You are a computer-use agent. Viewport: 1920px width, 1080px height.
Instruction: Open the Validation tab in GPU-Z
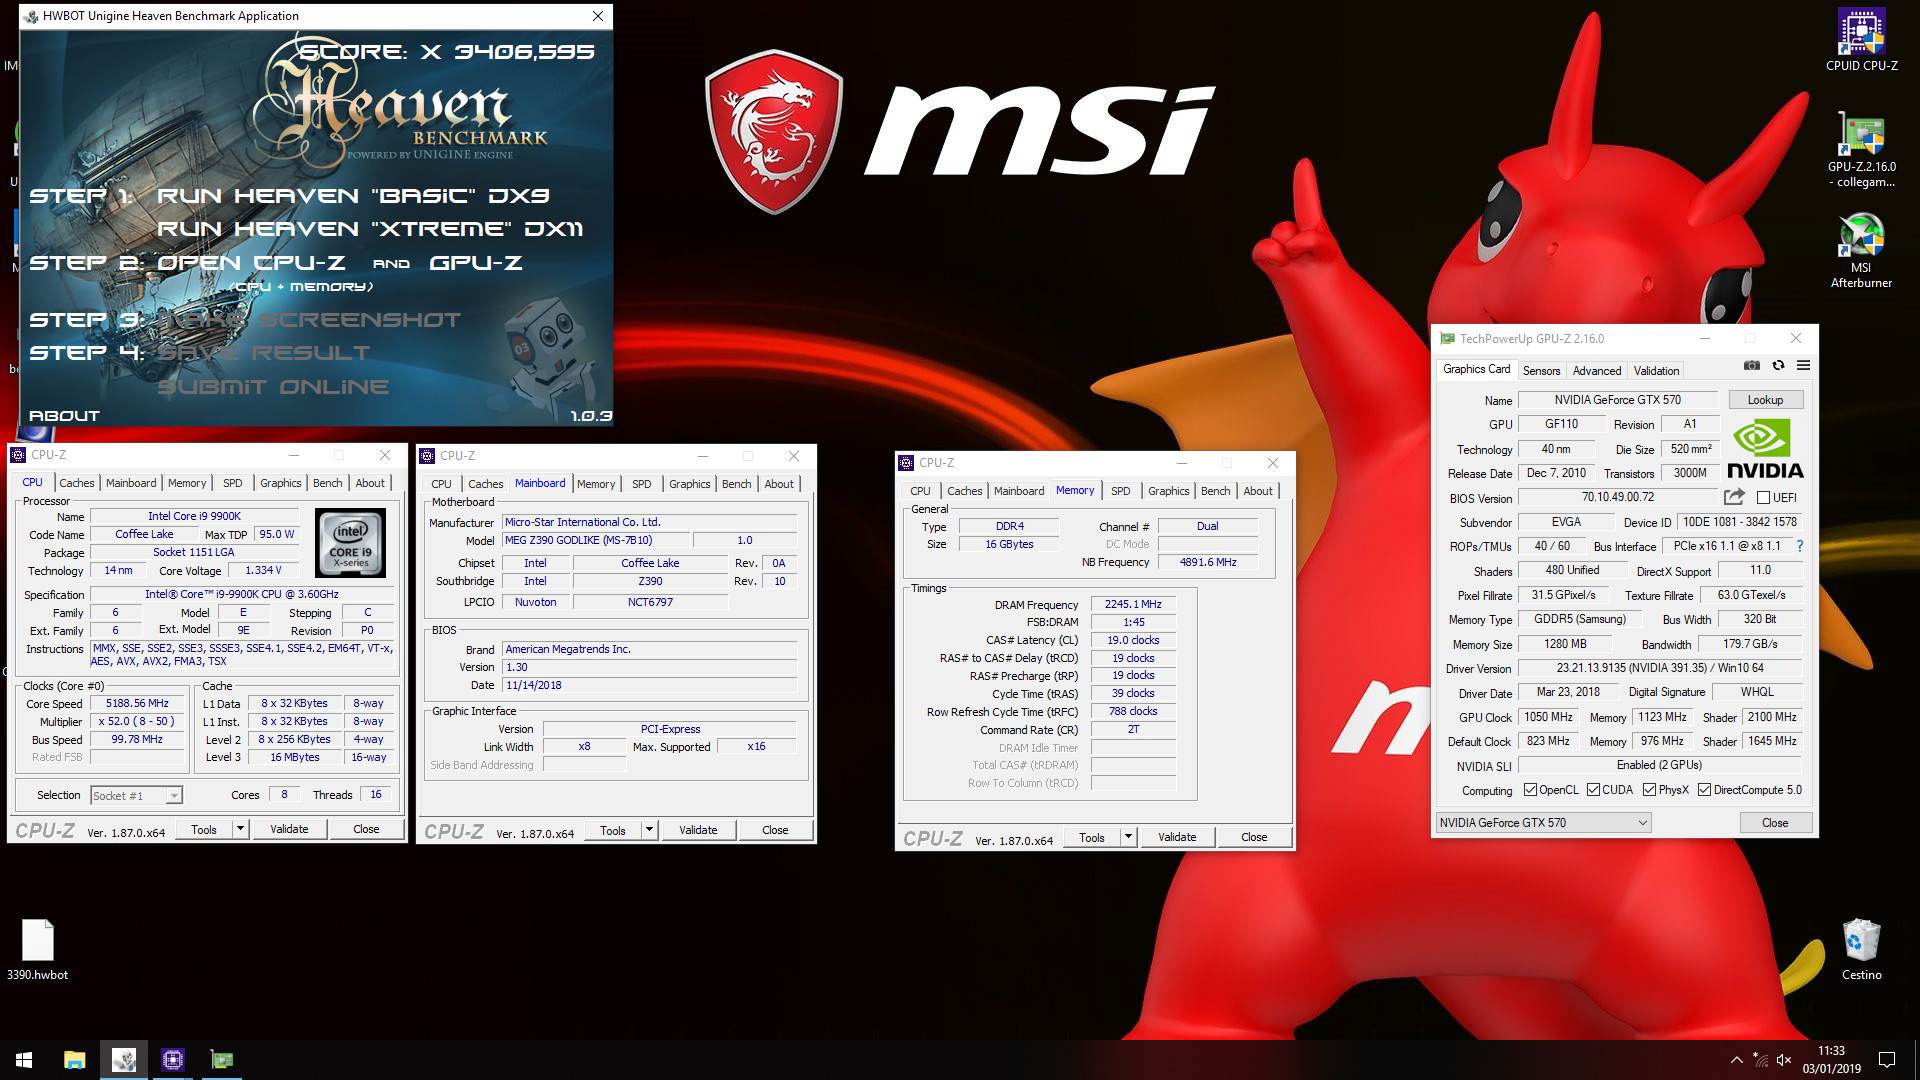(x=1656, y=371)
